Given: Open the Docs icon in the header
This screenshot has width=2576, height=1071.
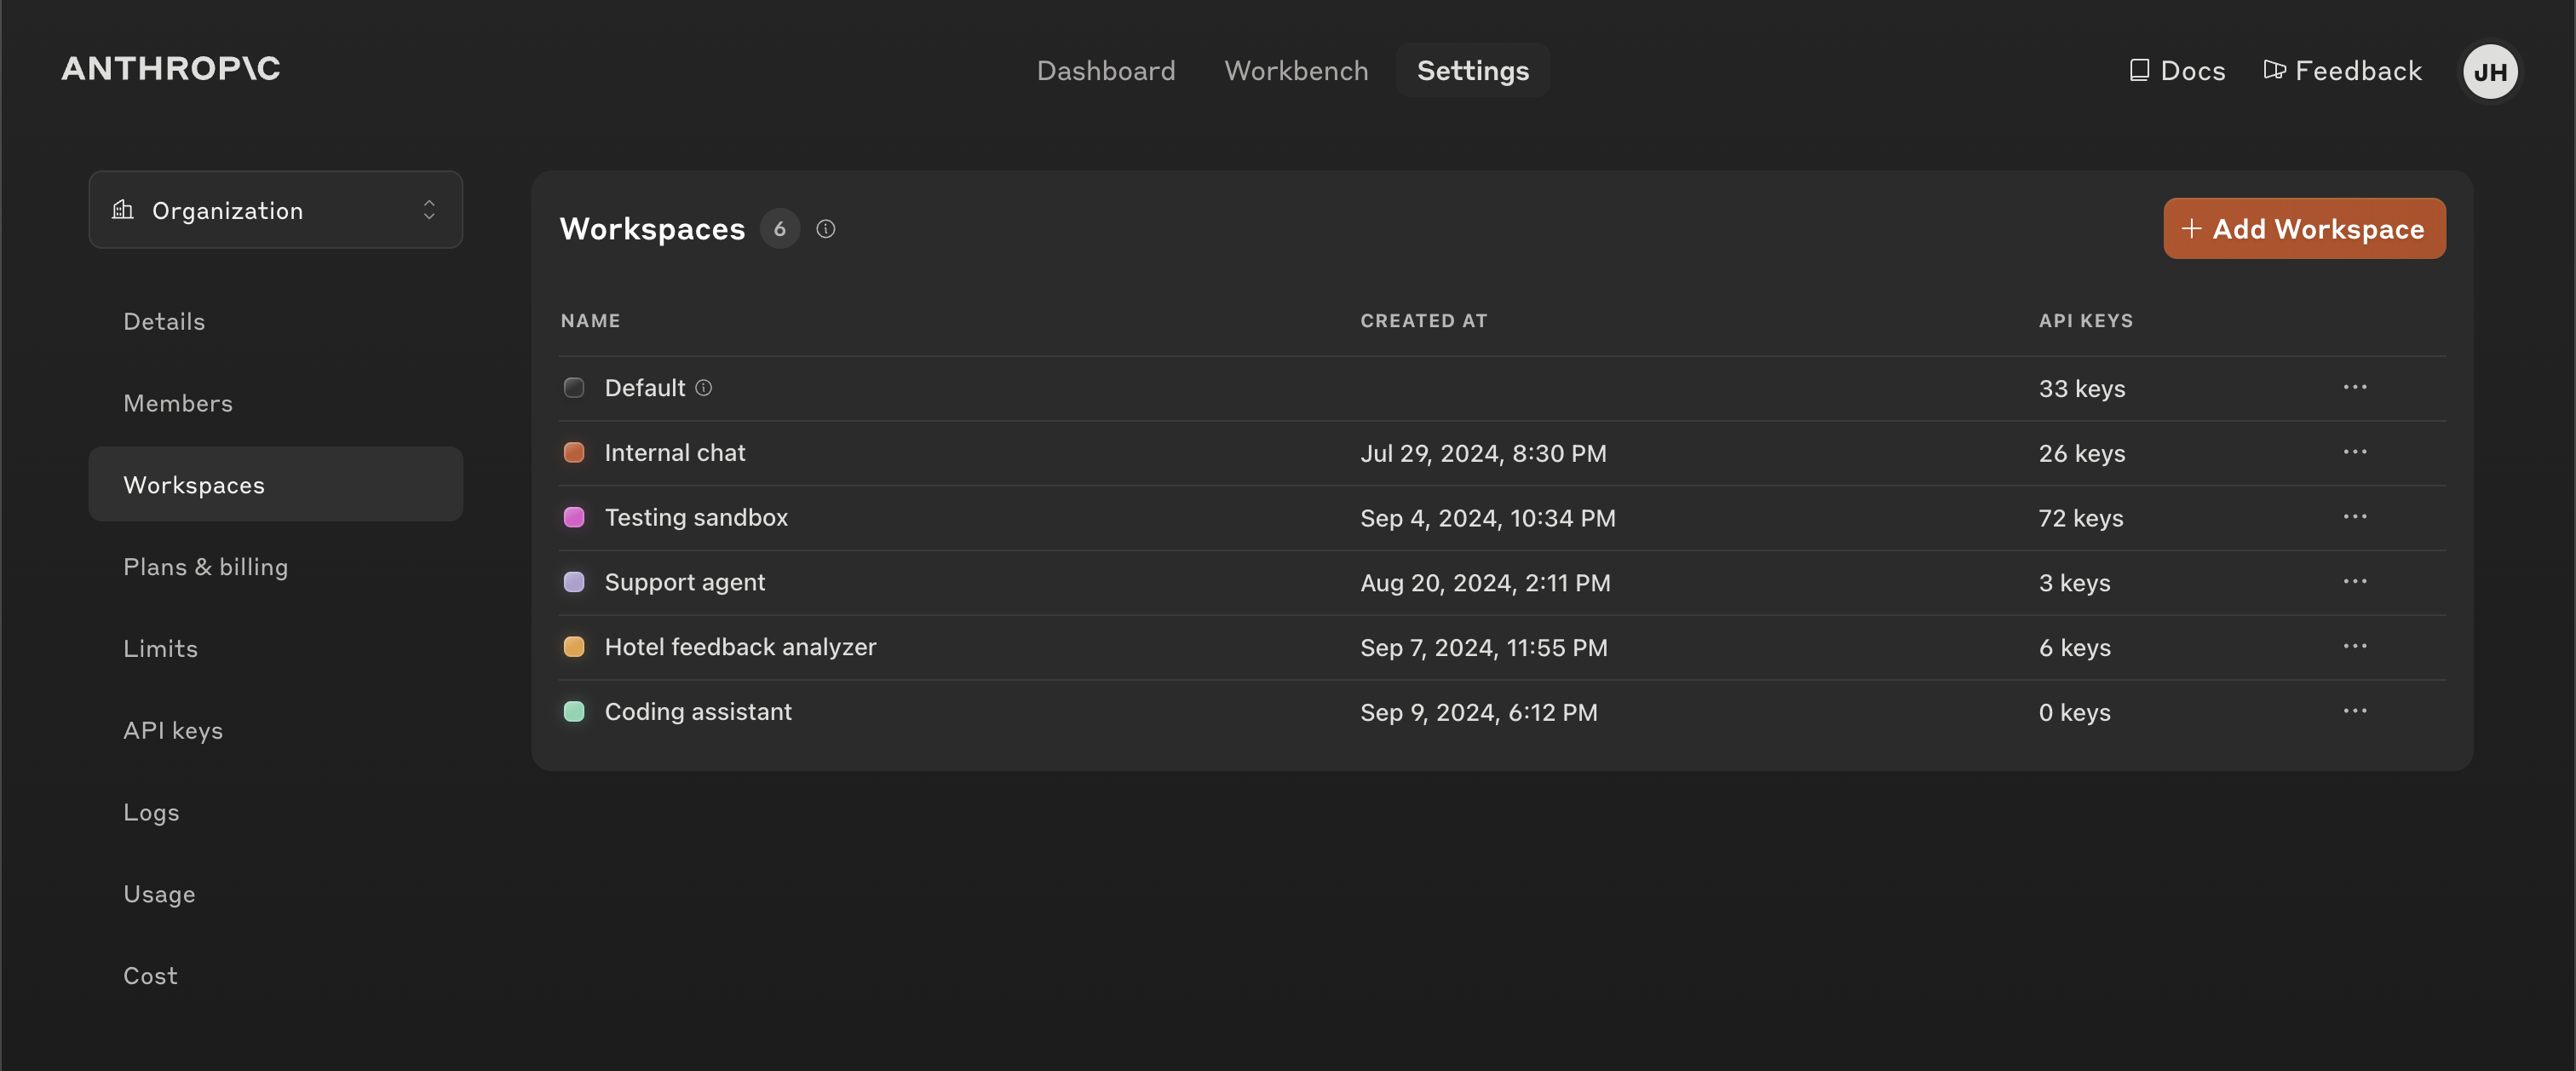Looking at the screenshot, I should pos(2140,70).
